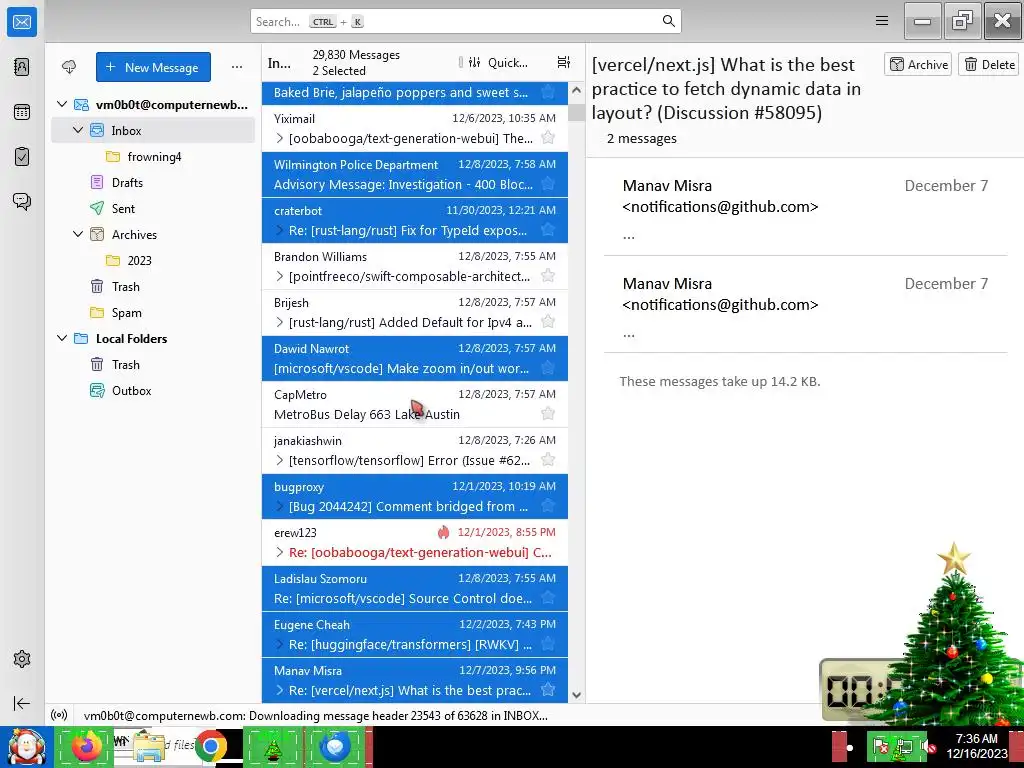Expand the erew123 oobabooga thread
The image size is (1024, 768).
[x=280, y=552]
